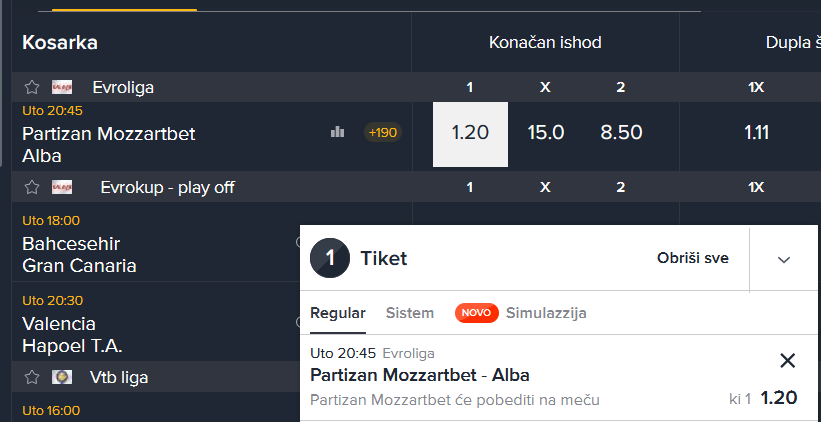Click the Vtb liga league logo
821x422 pixels.
(x=62, y=377)
